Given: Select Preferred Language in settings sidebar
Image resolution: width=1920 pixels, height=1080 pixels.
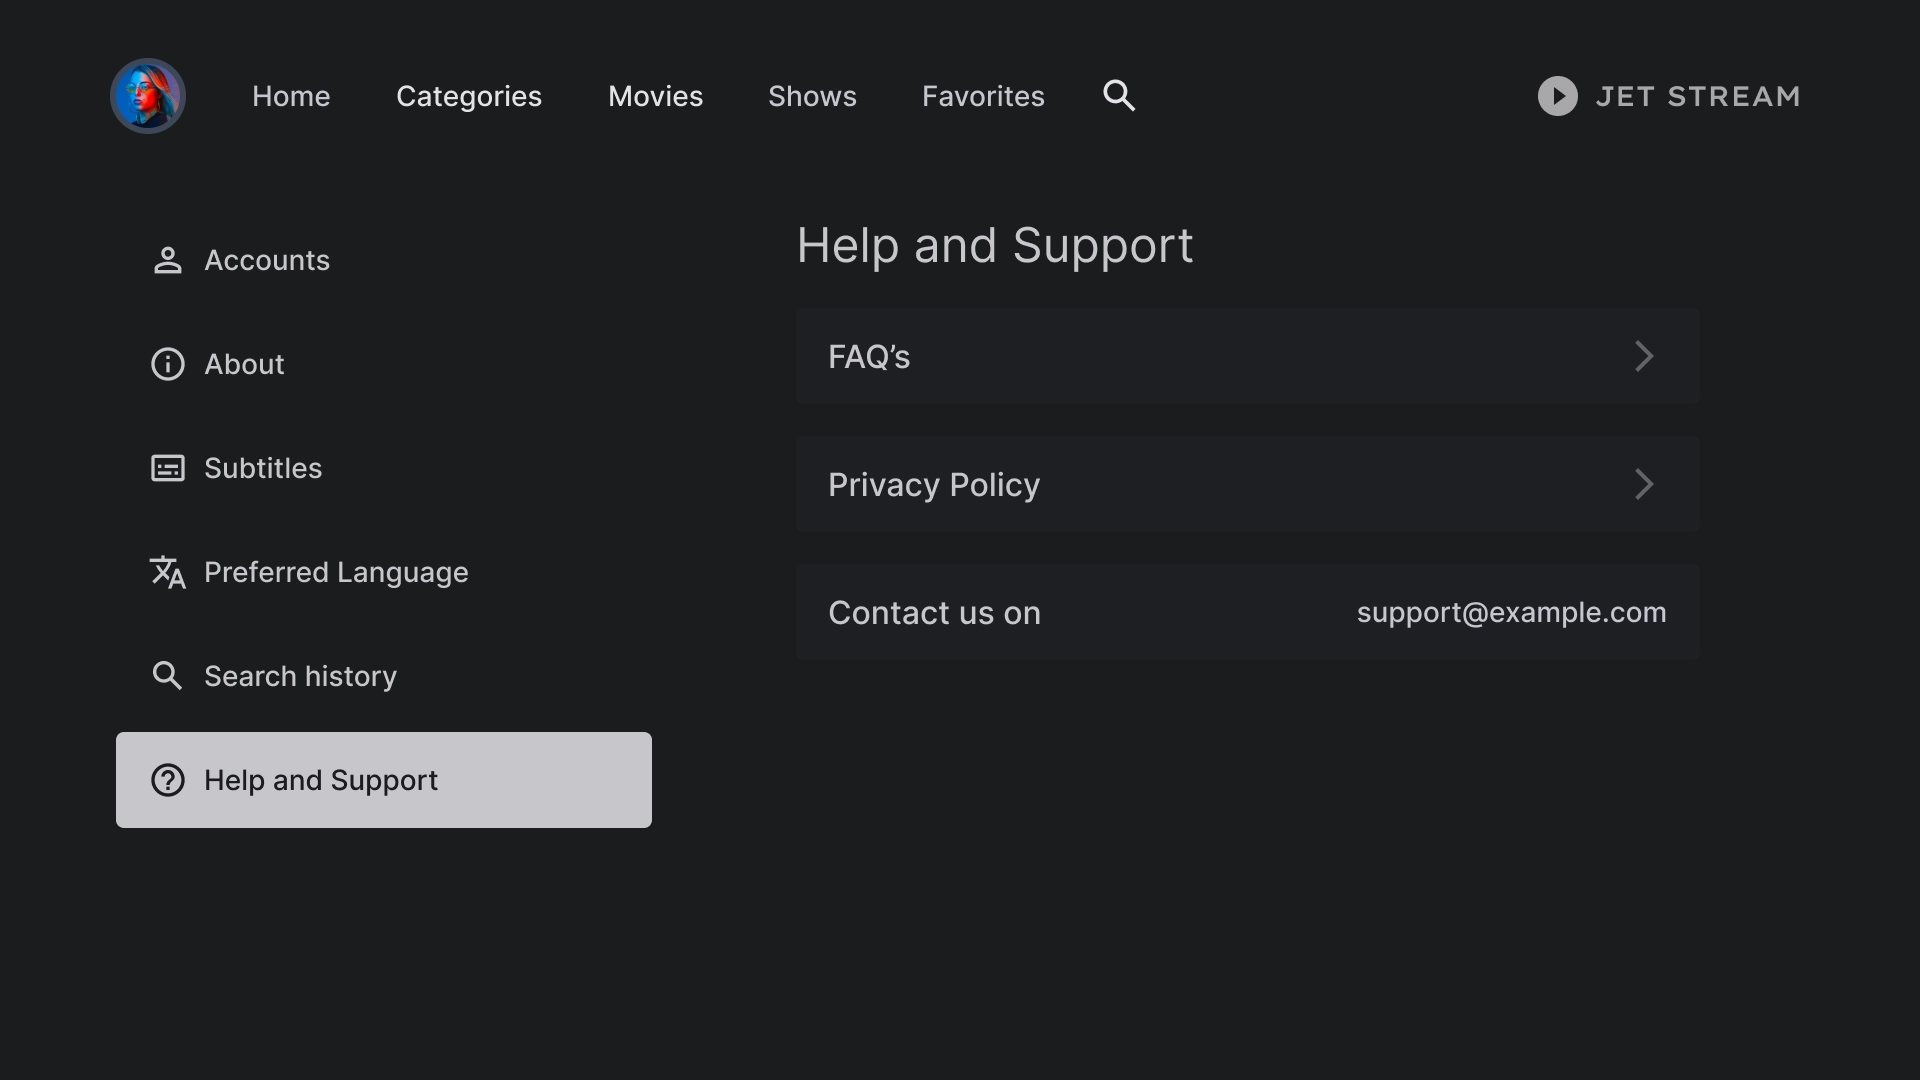Looking at the screenshot, I should [336, 572].
